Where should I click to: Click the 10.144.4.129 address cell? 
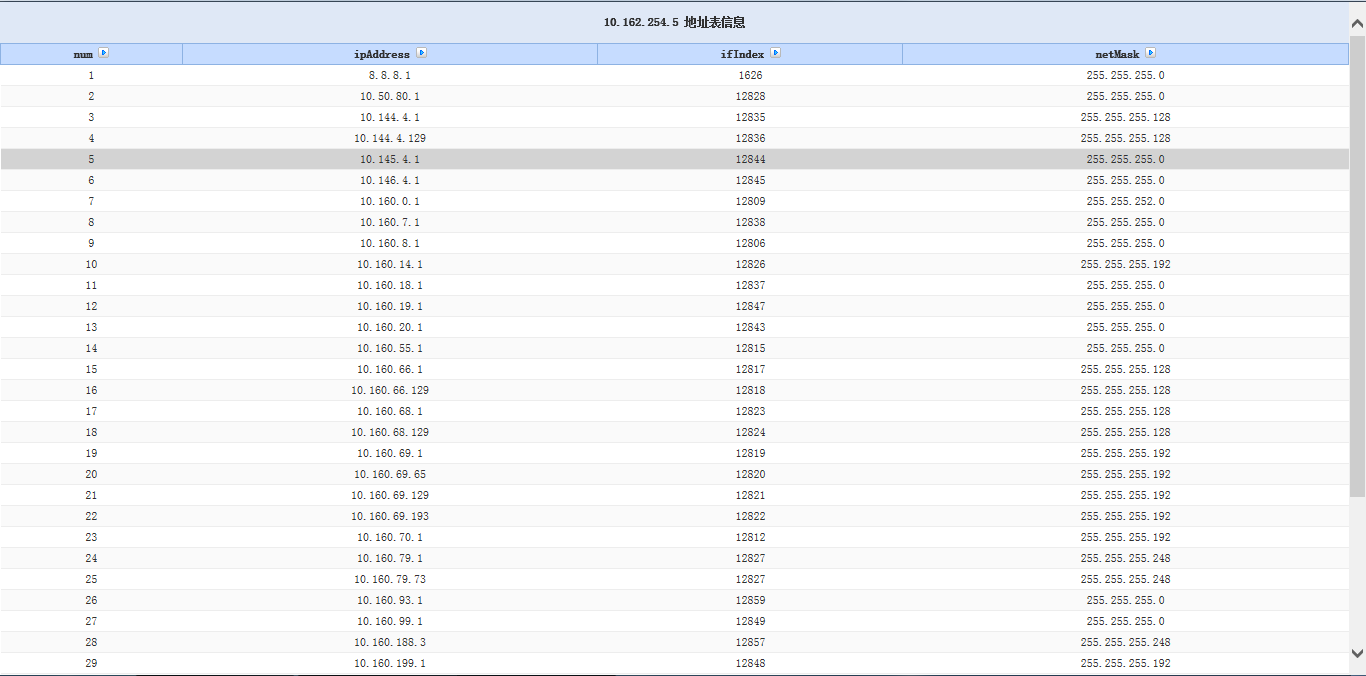pyautogui.click(x=390, y=138)
